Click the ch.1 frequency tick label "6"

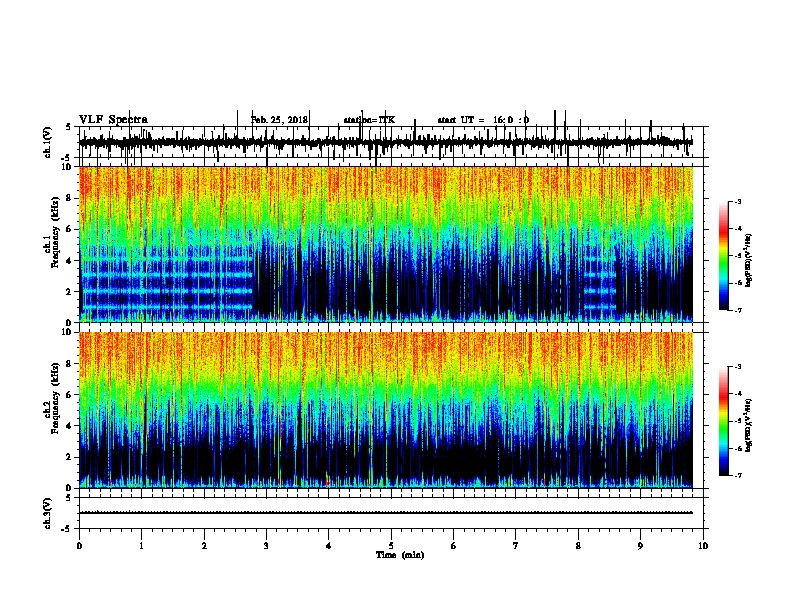point(70,229)
